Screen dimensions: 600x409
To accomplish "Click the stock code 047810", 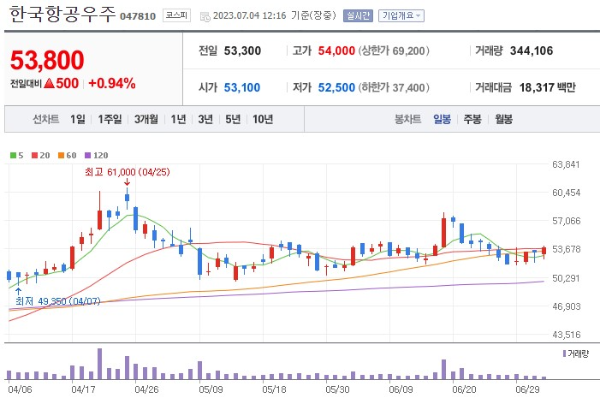I will click(x=138, y=16).
